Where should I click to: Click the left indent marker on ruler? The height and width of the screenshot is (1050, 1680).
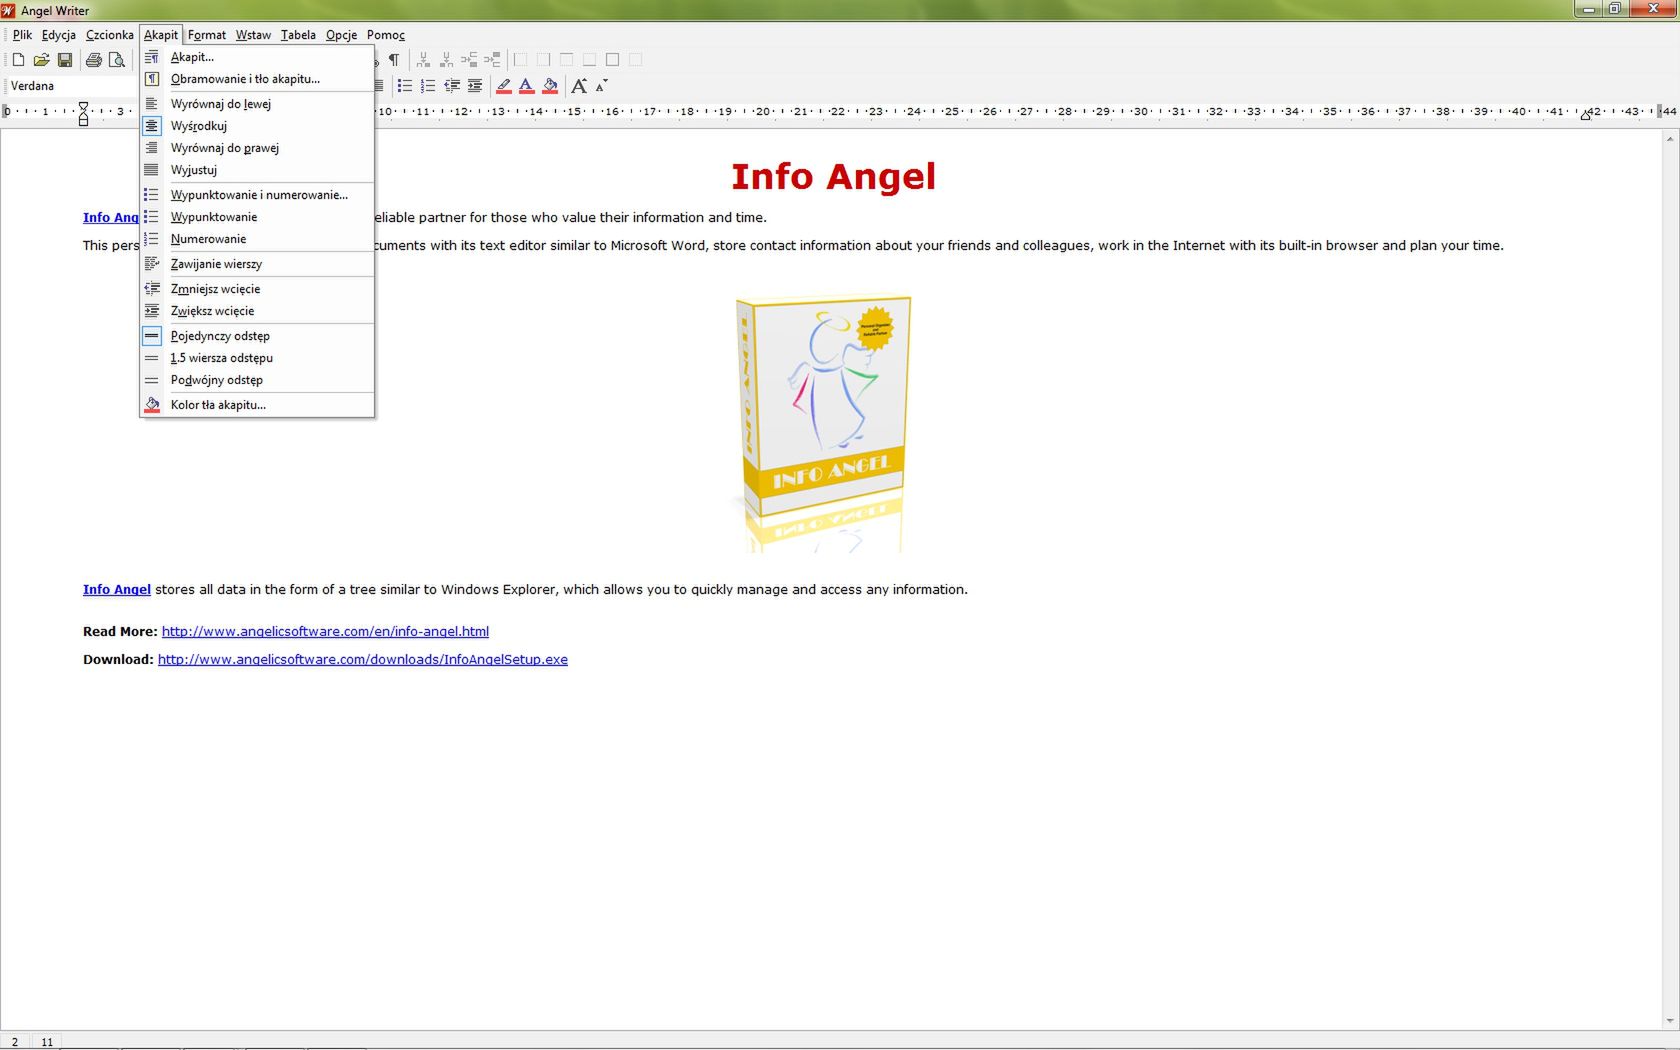point(83,112)
